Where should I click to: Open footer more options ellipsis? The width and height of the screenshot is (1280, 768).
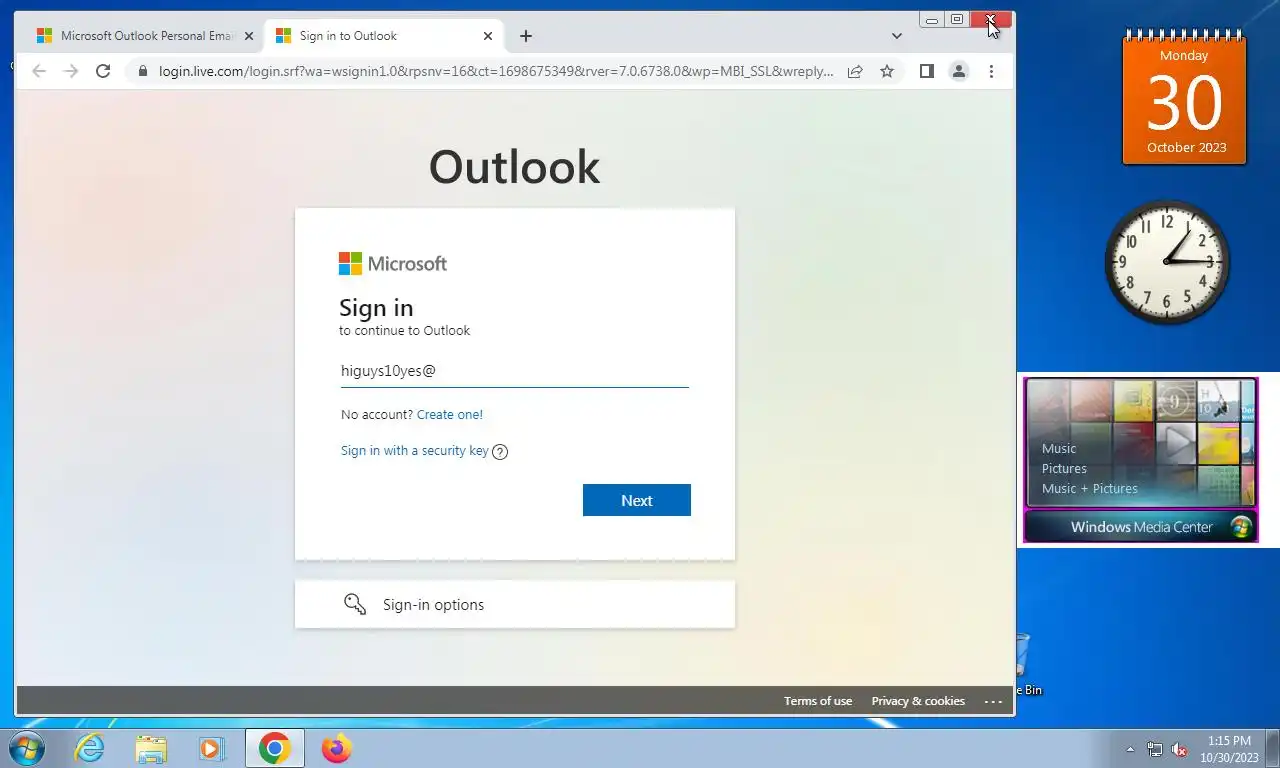pos(993,701)
